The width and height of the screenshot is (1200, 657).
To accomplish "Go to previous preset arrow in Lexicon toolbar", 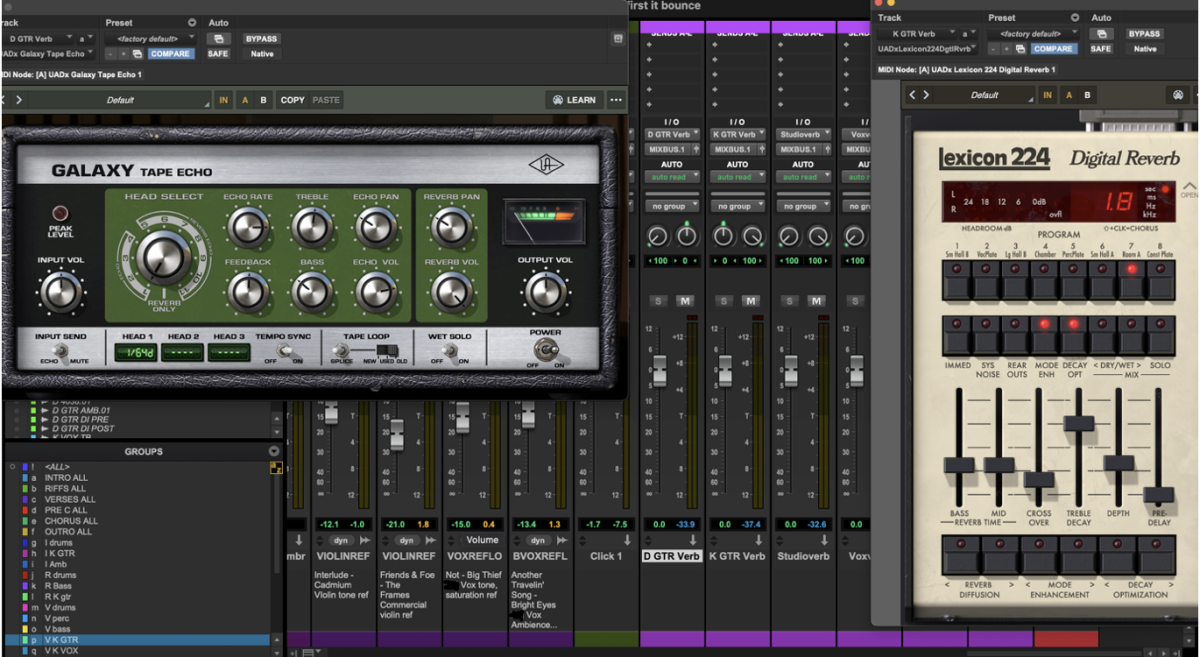I will tap(911, 95).
